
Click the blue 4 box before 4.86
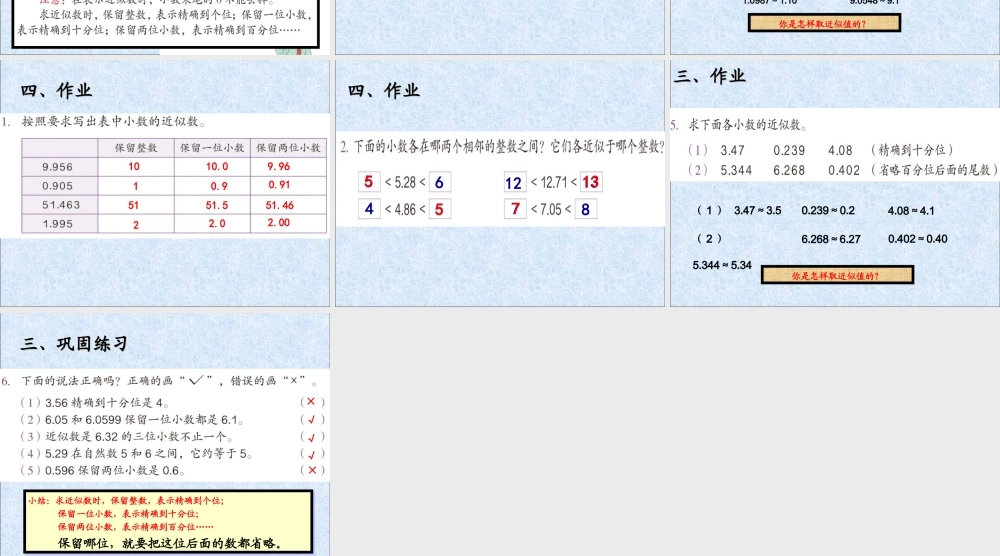[x=369, y=208]
